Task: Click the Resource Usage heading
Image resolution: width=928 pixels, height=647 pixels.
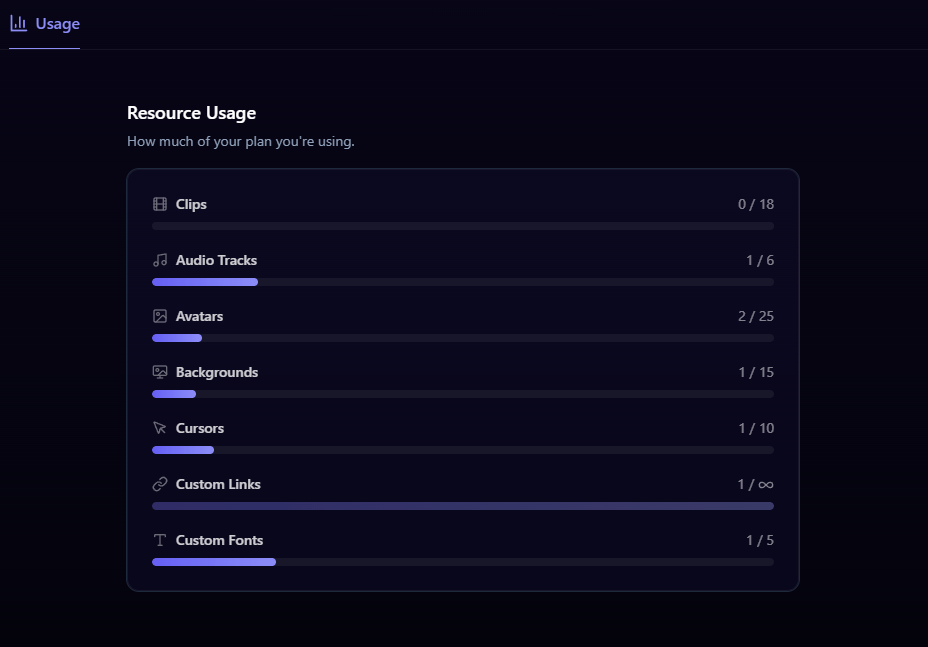Action: pos(190,113)
